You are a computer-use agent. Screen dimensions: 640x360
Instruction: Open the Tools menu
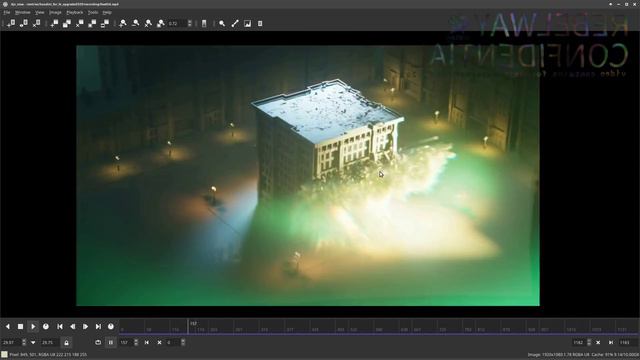[93, 12]
